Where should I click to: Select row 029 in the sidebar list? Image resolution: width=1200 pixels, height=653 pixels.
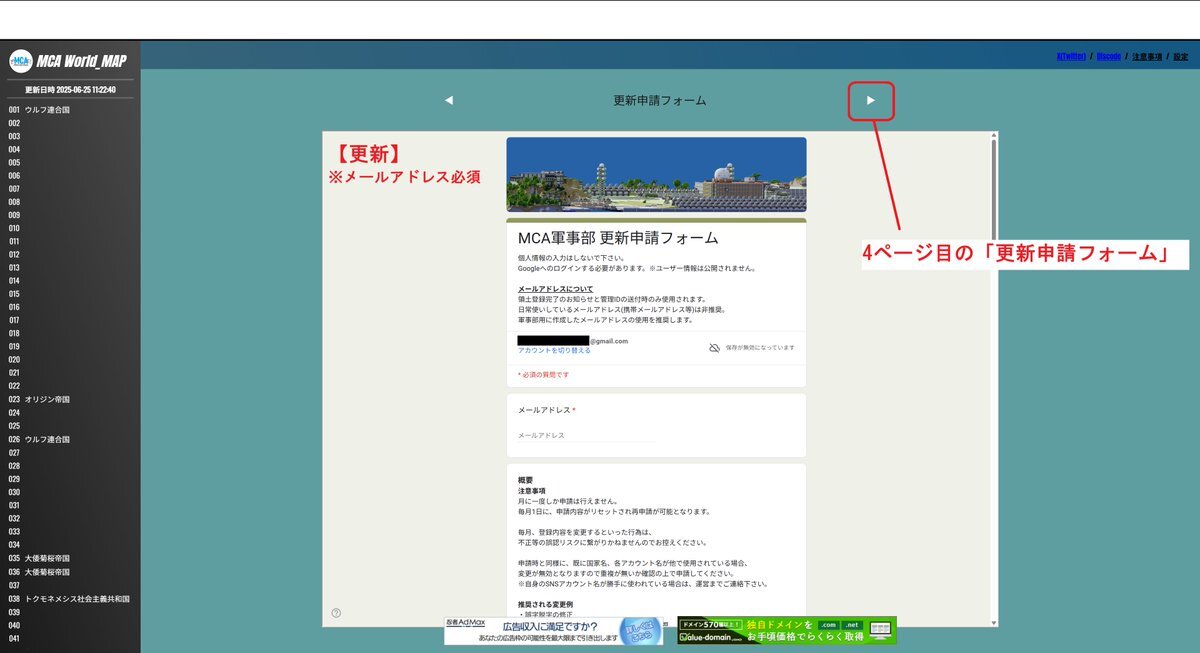coord(70,479)
